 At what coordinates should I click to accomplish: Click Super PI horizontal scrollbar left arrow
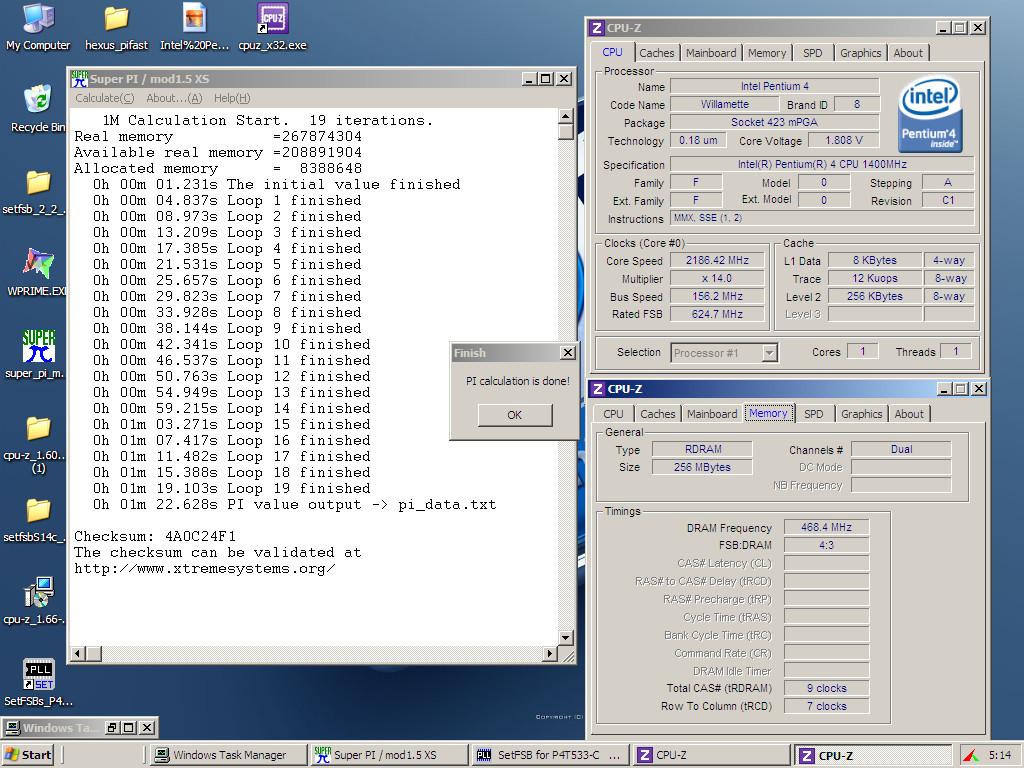click(78, 653)
